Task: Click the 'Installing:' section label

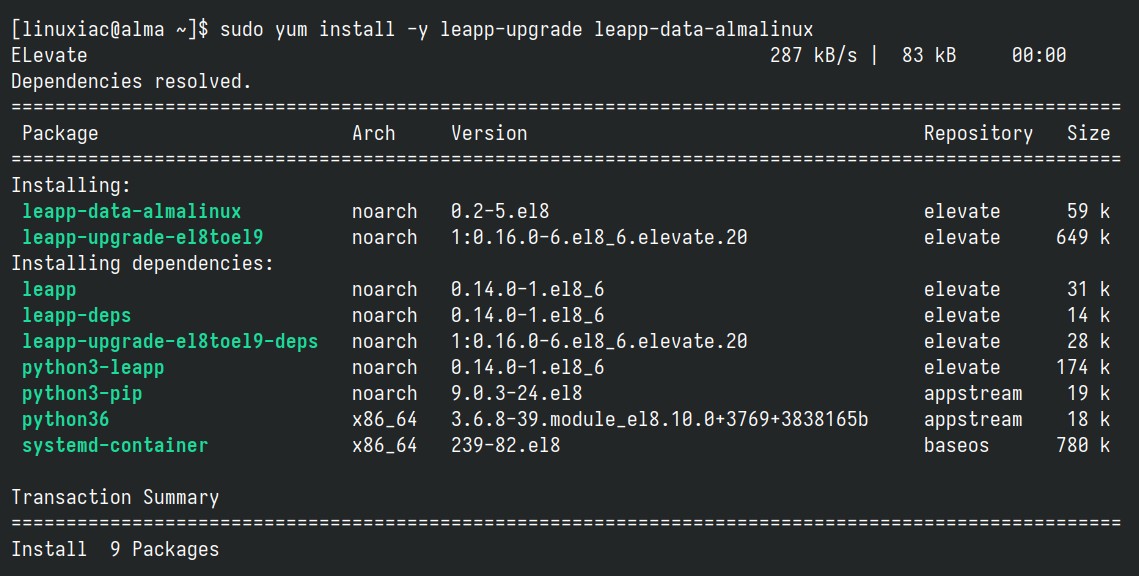Action: 71,186
